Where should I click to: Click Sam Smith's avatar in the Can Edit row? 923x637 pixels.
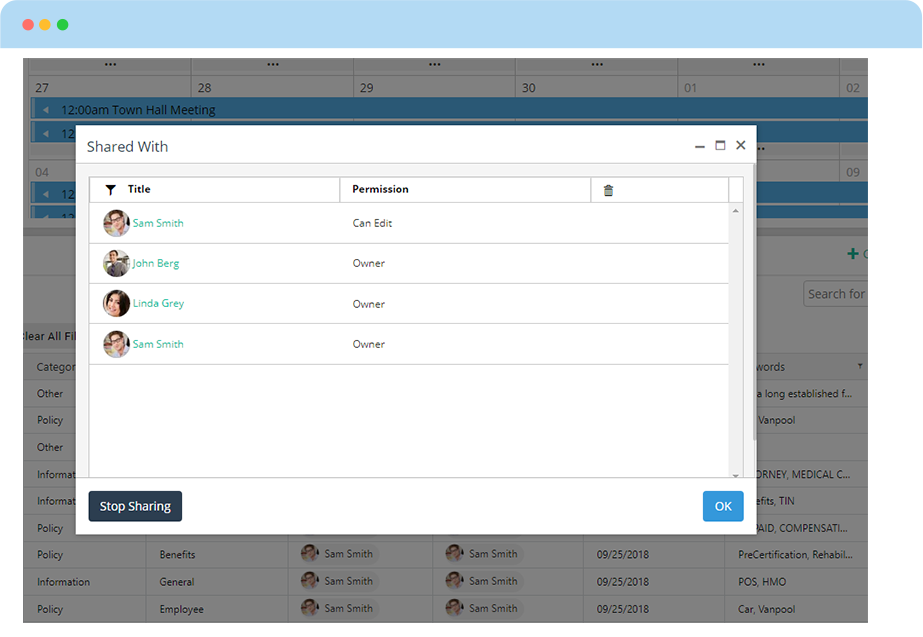pos(116,223)
